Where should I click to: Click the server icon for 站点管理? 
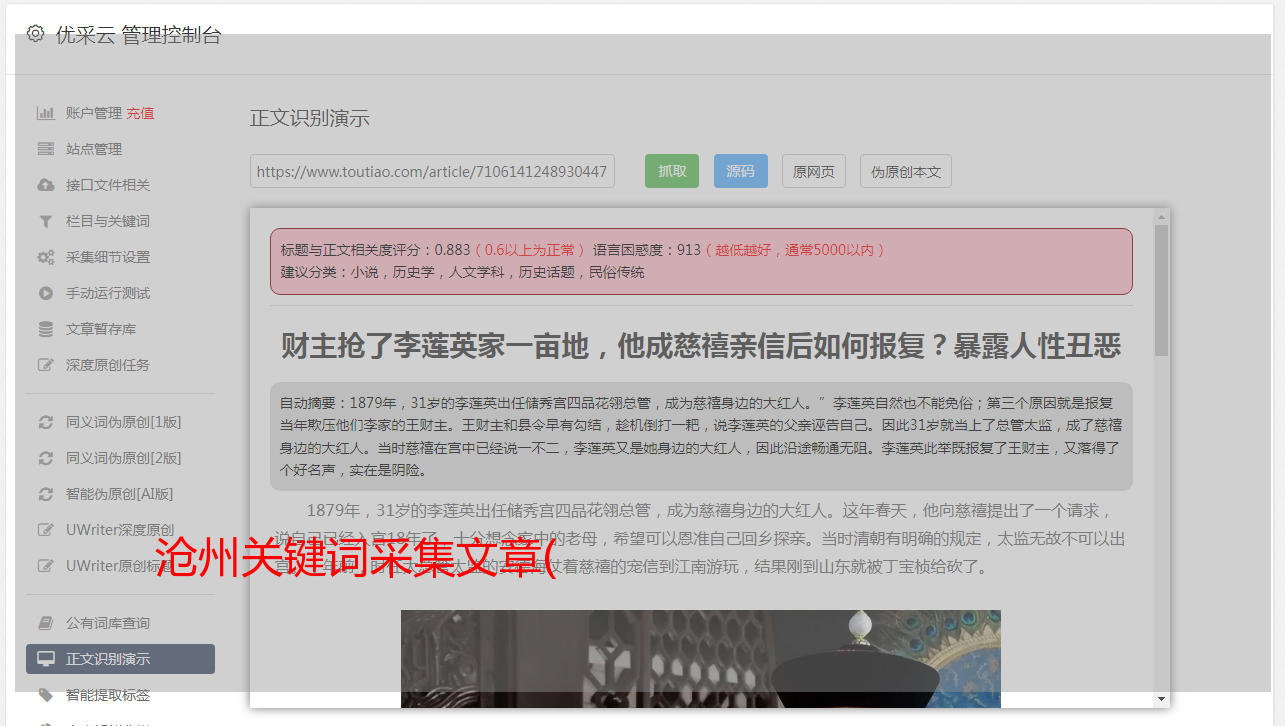pos(46,149)
